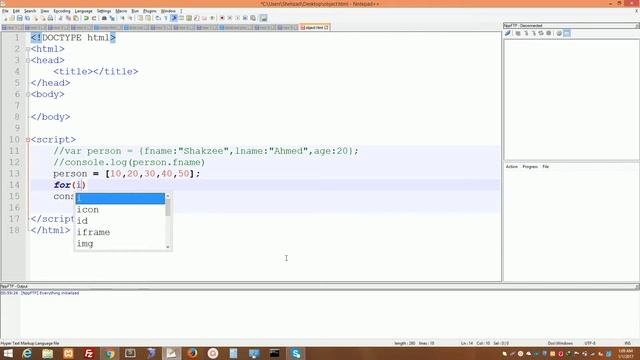The image size is (640, 360).
Task: Click the autocomplete list's down scroll arrow
Action: (168, 247)
